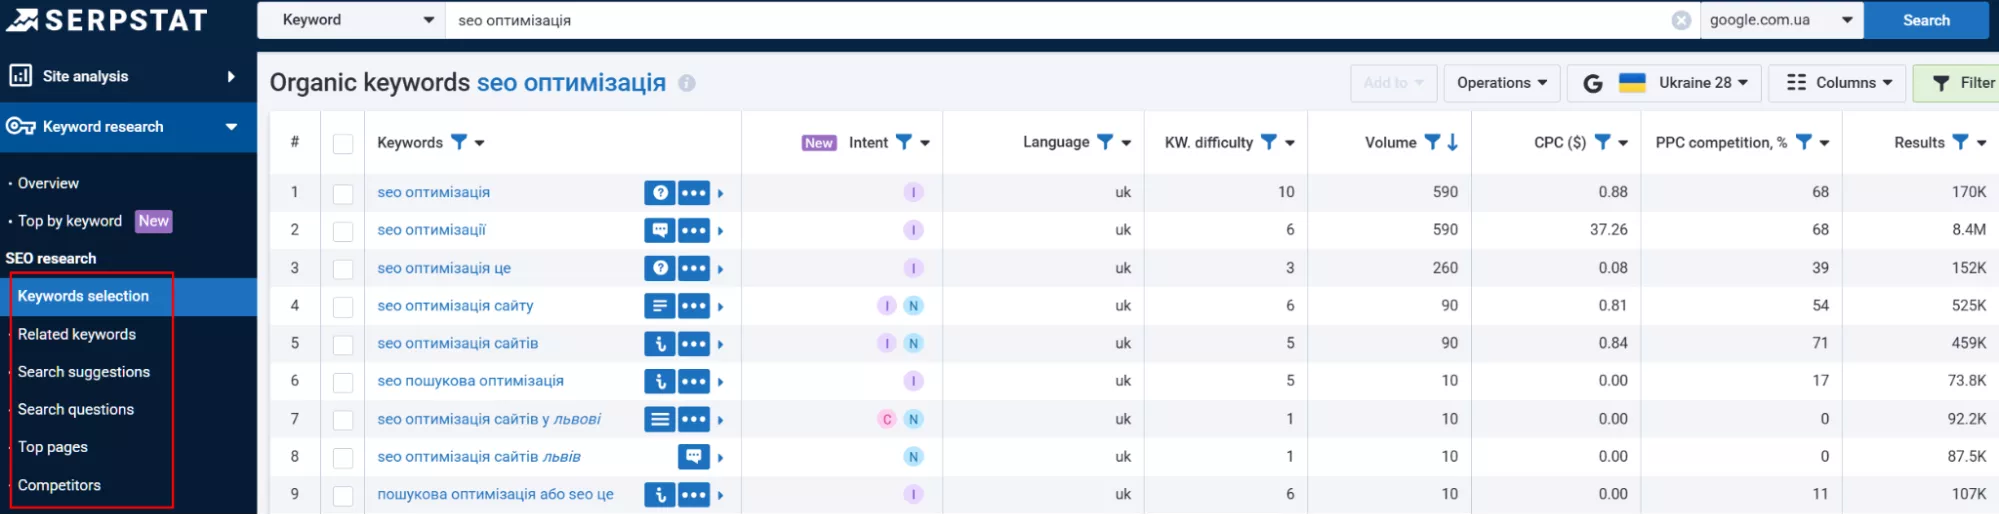Open Top pages in the sidebar
The image size is (1999, 515).
tap(53, 447)
